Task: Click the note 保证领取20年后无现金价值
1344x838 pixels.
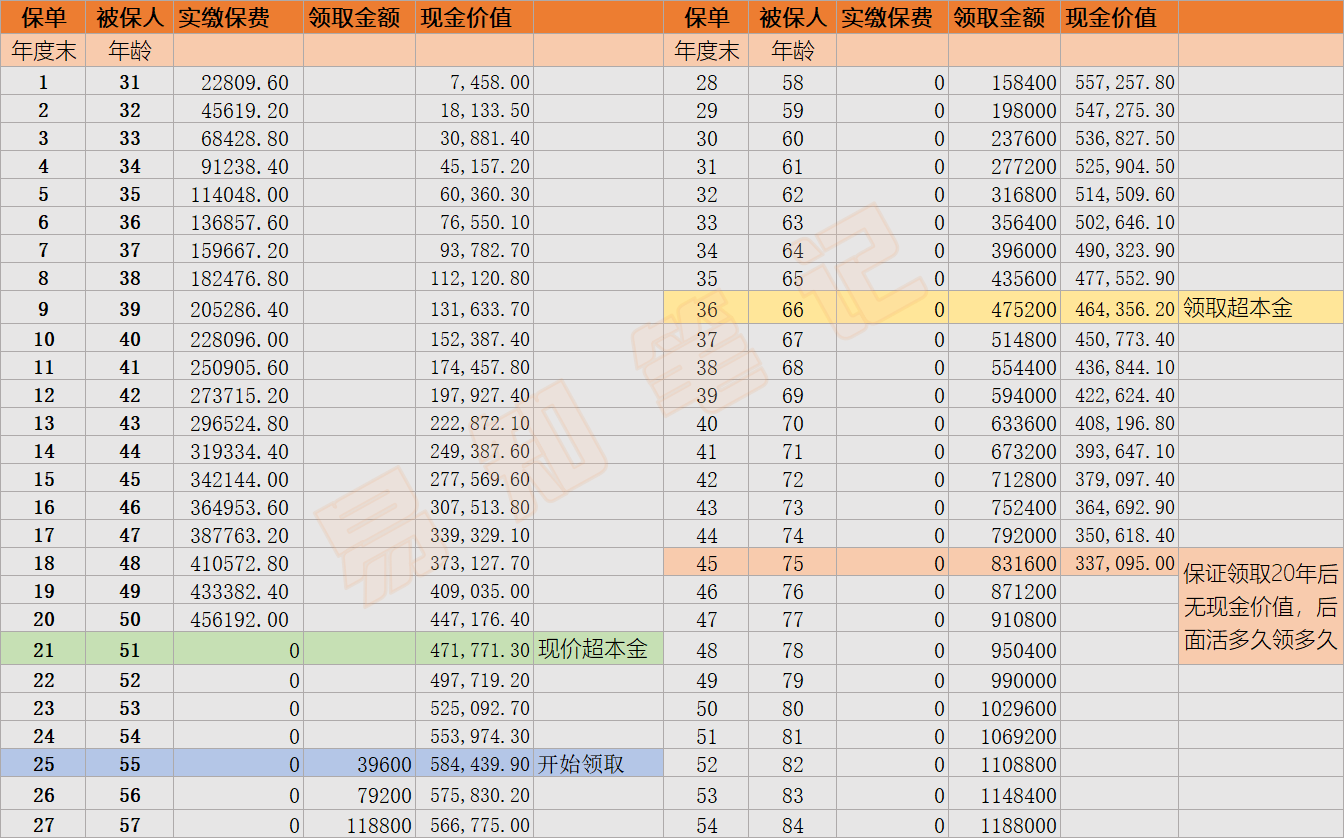Action: (x=1261, y=607)
